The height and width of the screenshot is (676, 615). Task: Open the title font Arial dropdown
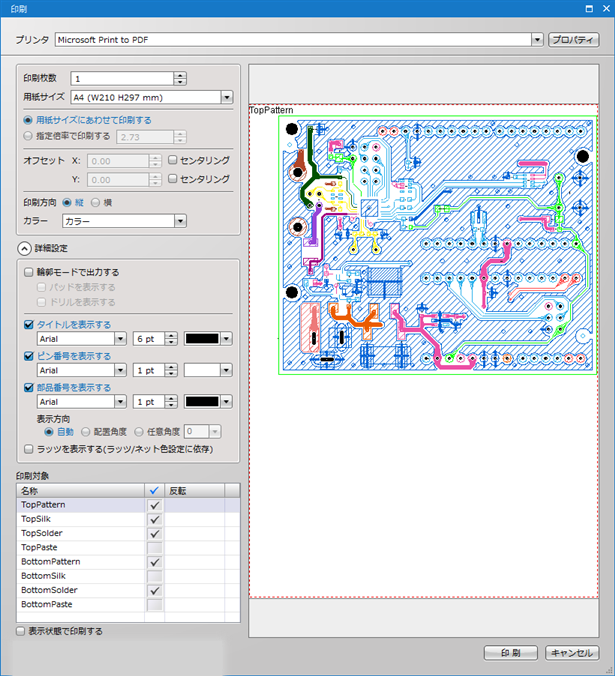[x=120, y=339]
